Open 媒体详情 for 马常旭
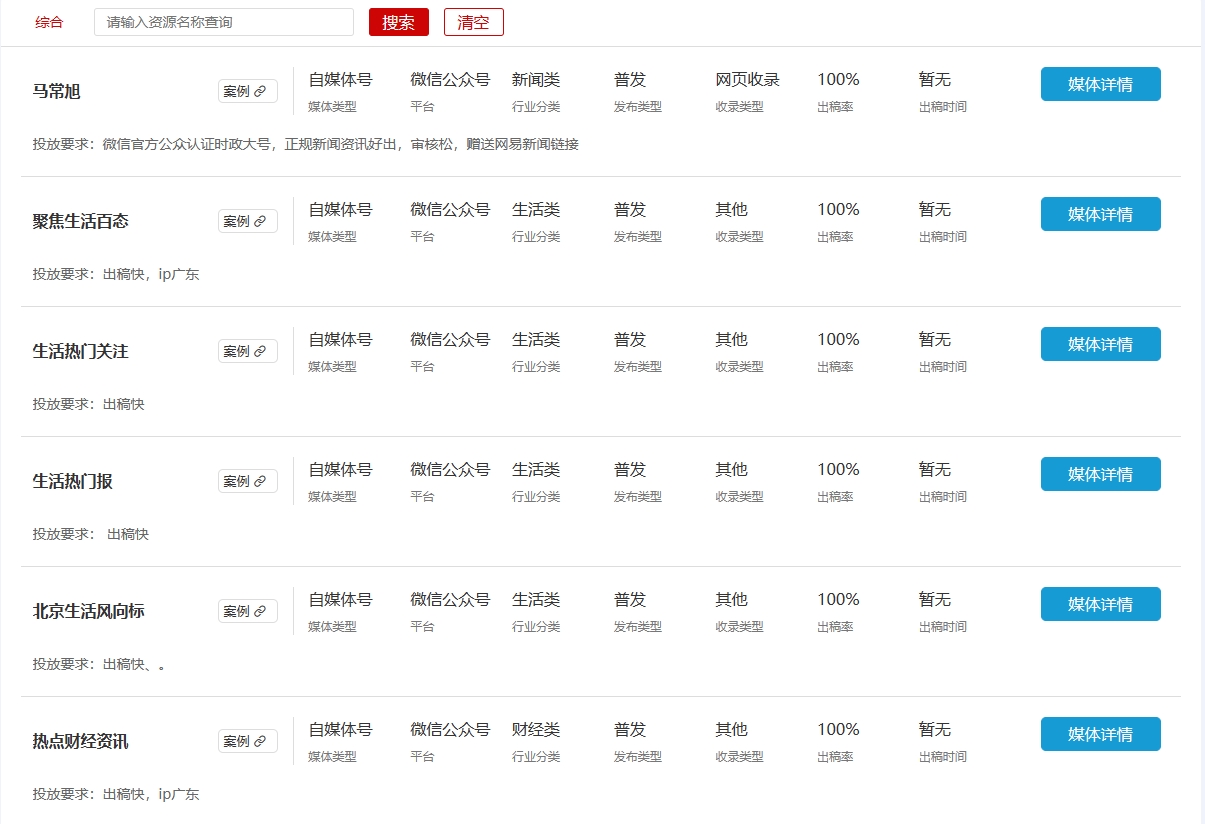 pyautogui.click(x=1100, y=84)
